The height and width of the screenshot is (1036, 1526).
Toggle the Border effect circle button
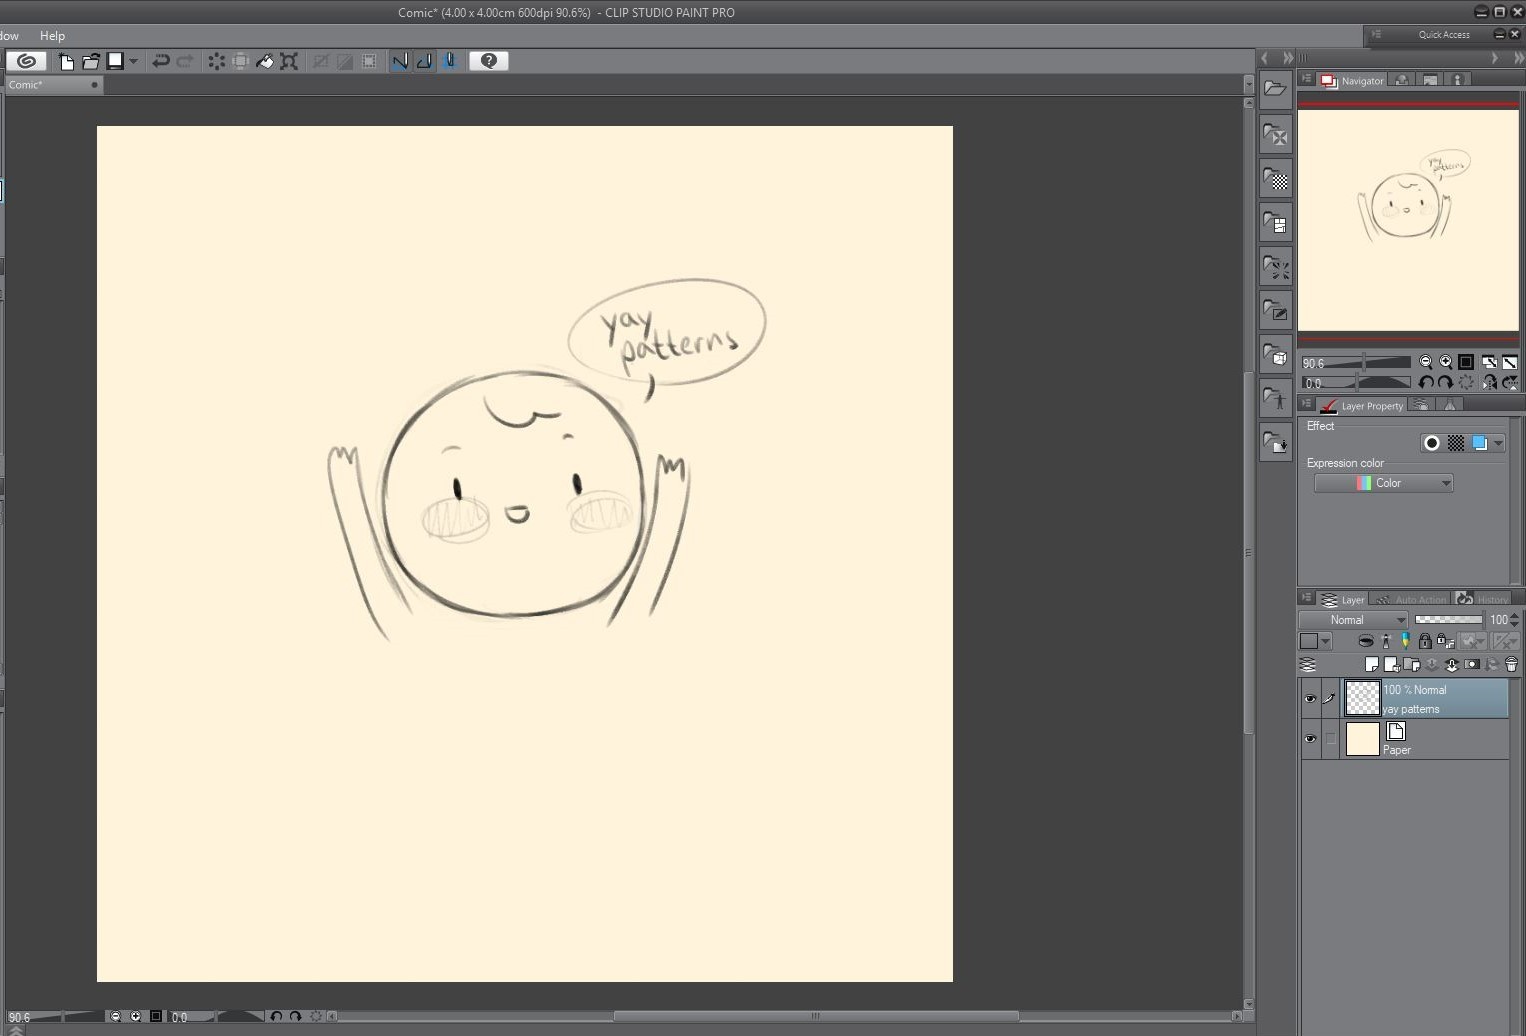click(1432, 443)
